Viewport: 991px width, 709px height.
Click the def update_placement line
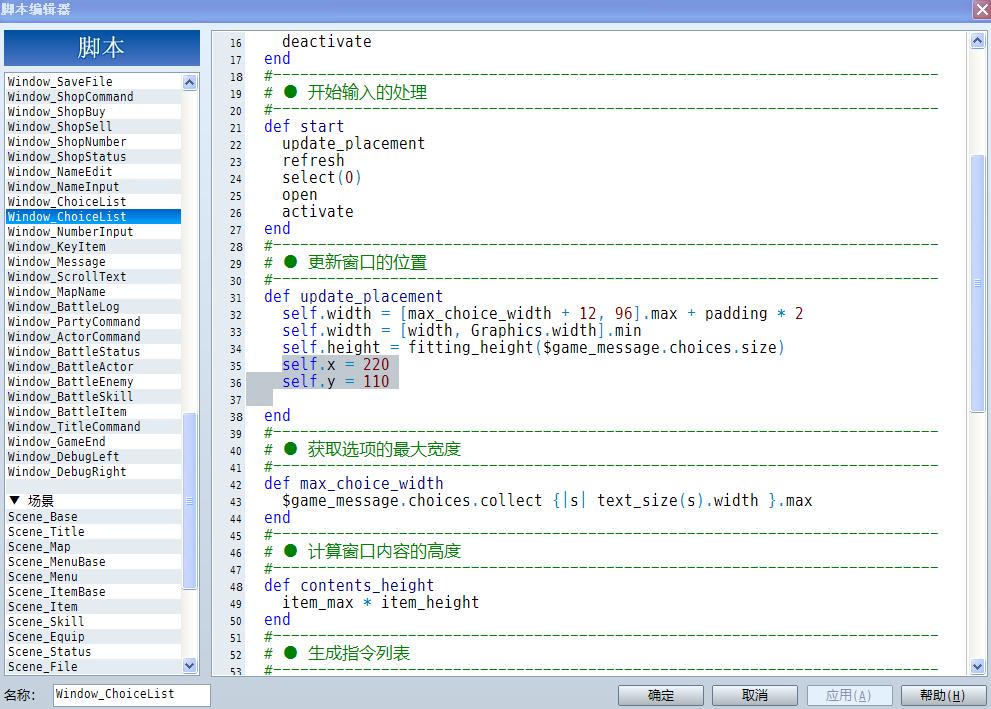click(x=353, y=296)
